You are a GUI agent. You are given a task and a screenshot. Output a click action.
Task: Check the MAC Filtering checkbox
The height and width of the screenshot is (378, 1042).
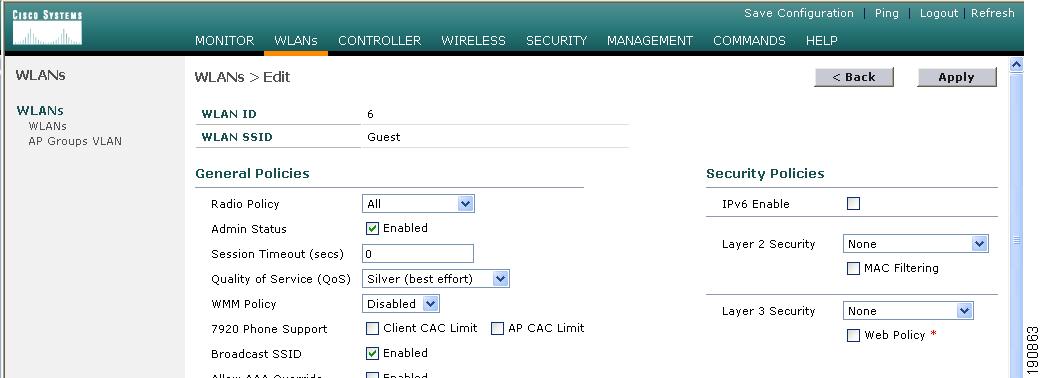click(x=853, y=268)
